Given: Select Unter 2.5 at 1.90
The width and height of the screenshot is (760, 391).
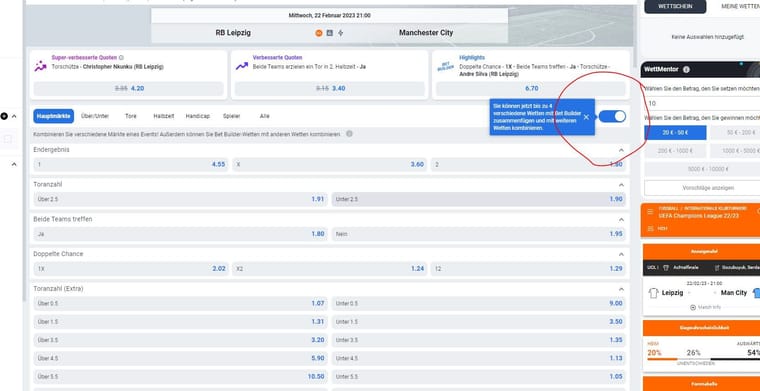Looking at the screenshot, I should (478, 199).
